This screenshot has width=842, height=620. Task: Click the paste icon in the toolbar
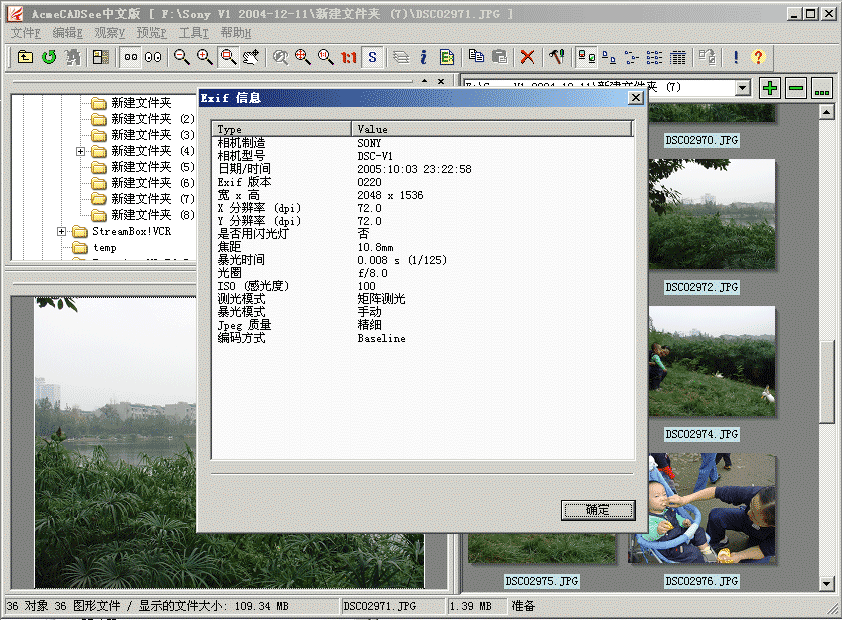click(499, 57)
